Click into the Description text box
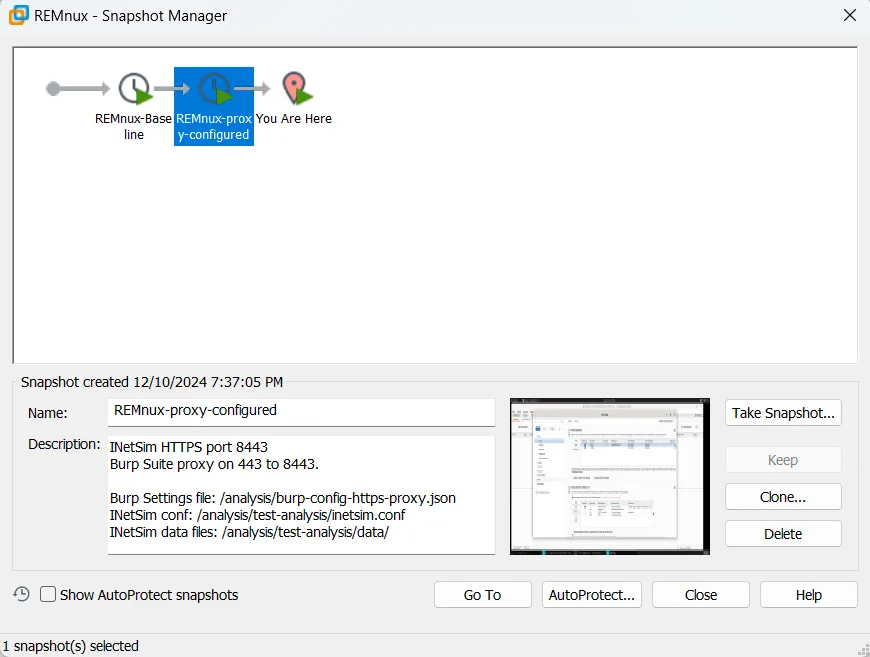 [x=301, y=494]
